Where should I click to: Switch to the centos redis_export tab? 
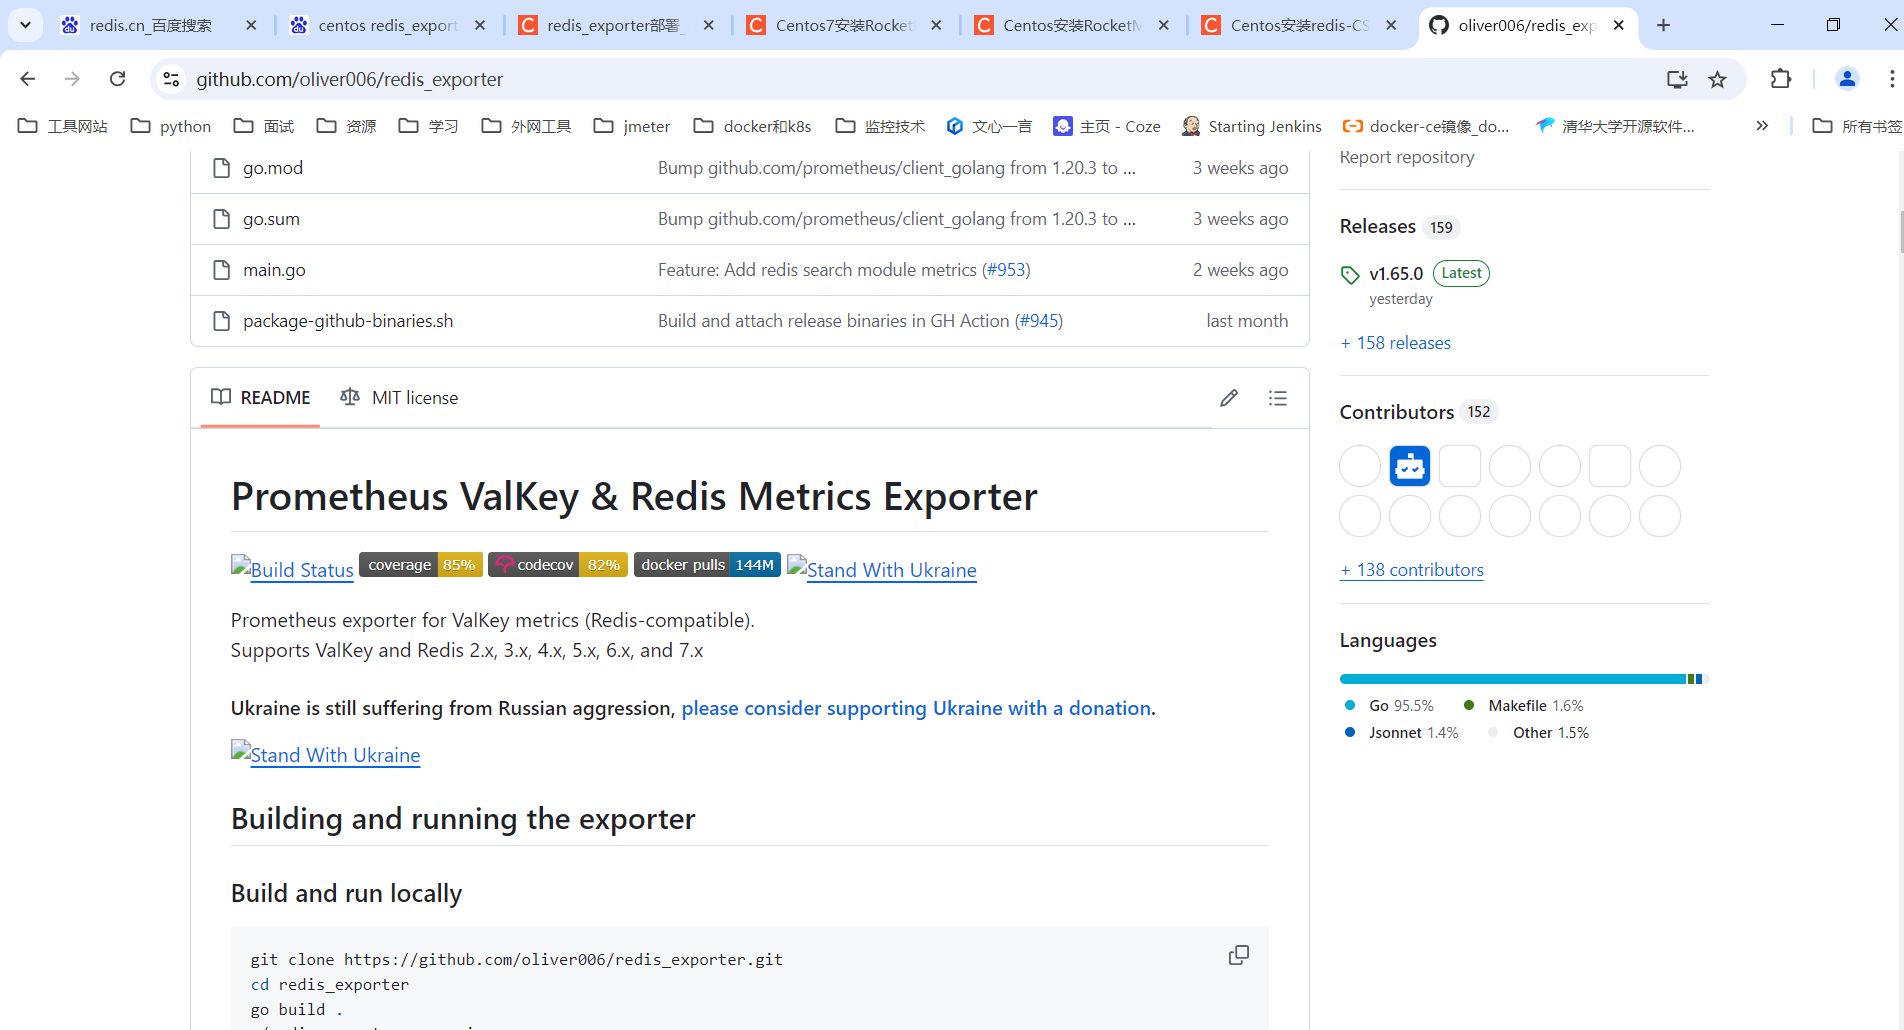click(x=387, y=25)
